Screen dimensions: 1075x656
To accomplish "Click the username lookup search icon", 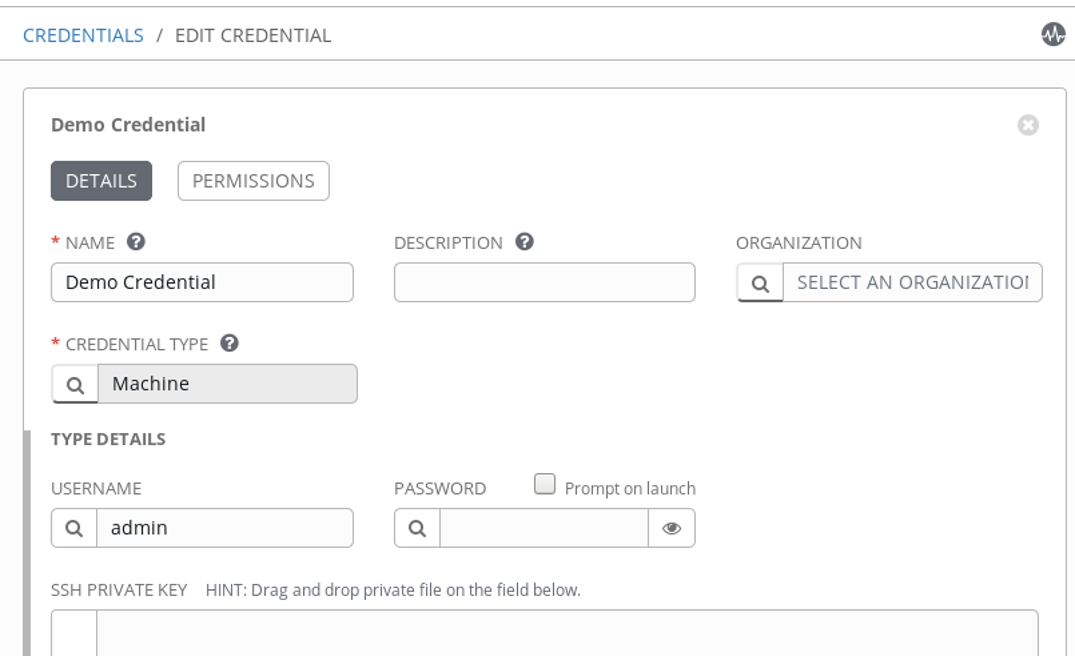I will 74,528.
